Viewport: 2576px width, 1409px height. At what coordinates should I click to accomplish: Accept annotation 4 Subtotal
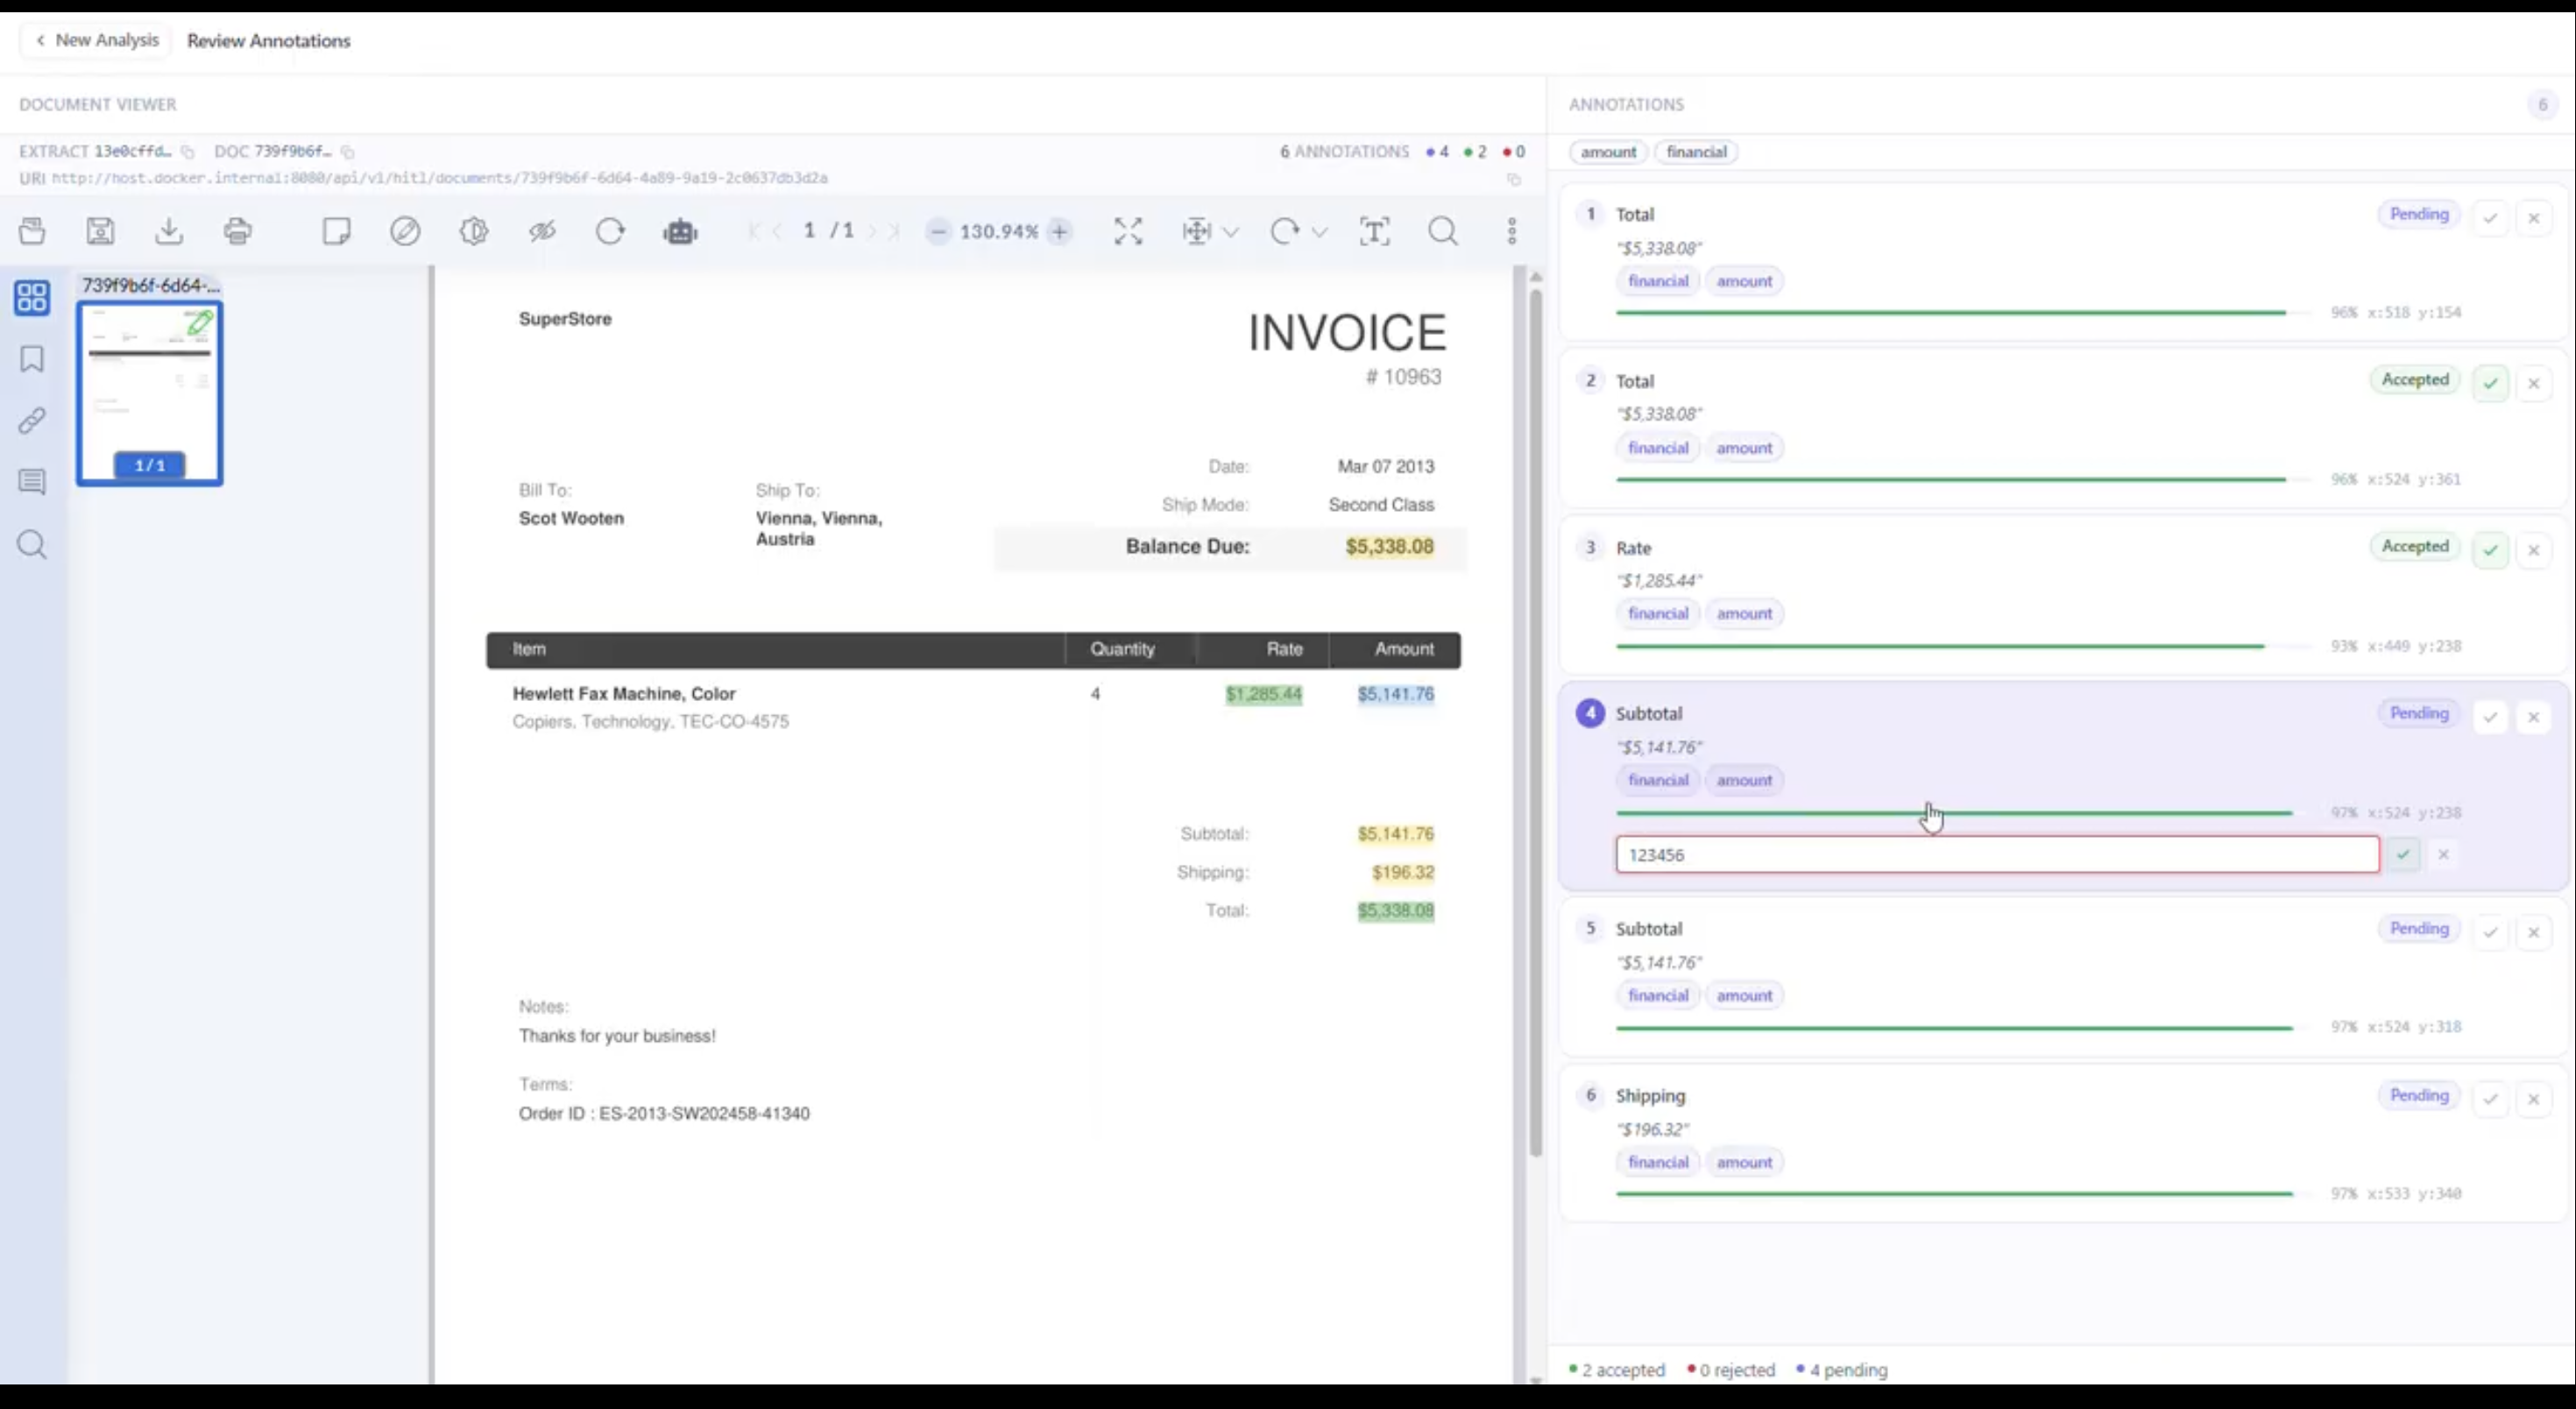tap(2490, 716)
